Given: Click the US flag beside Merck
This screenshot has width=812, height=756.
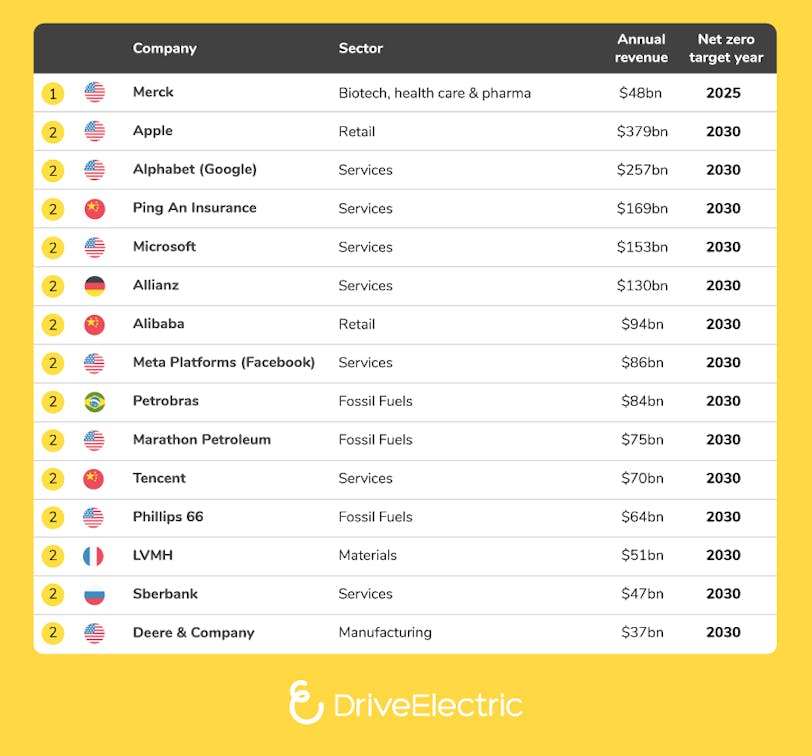Looking at the screenshot, I should (x=94, y=93).
